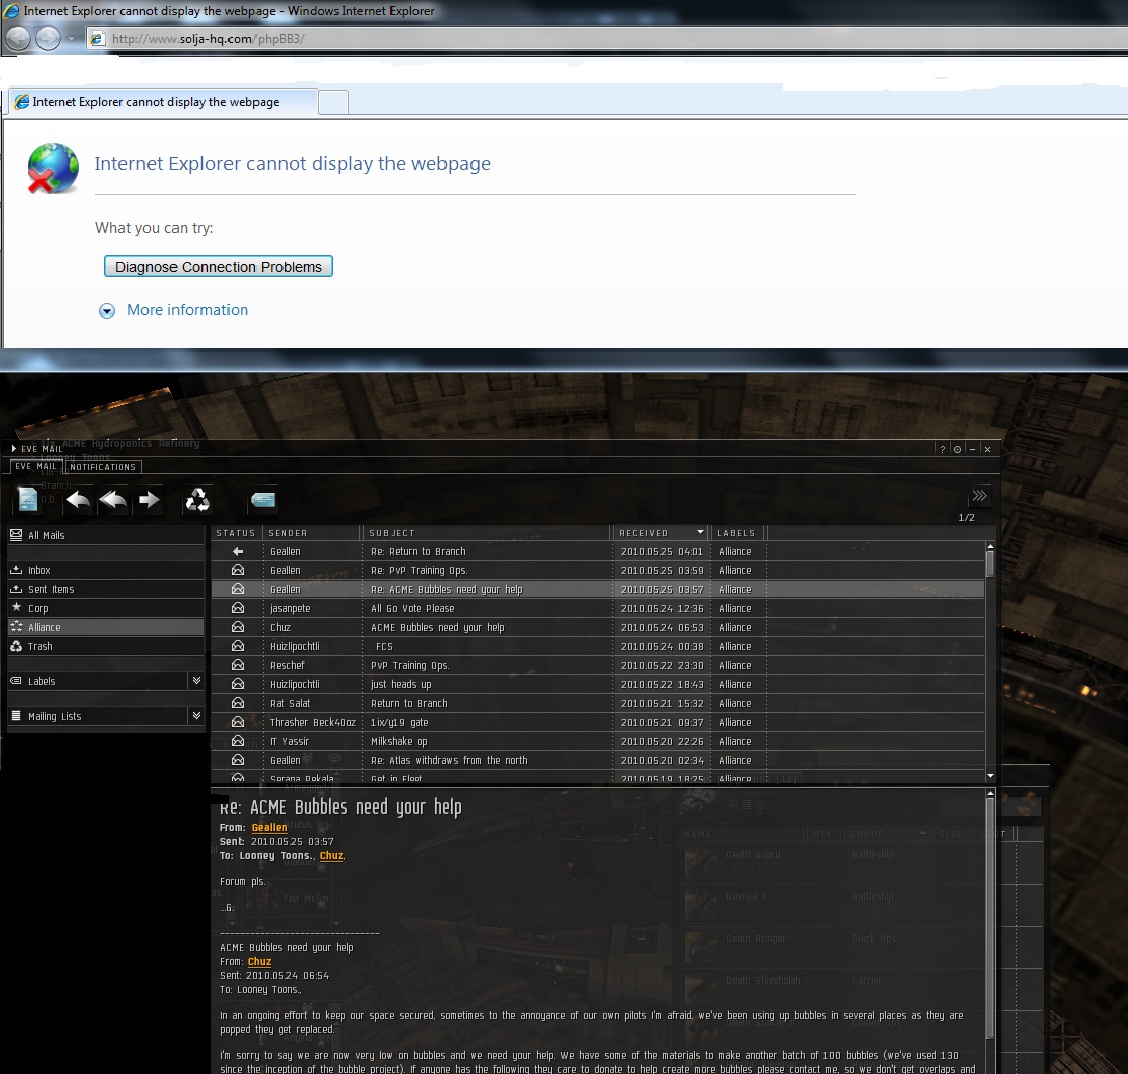Viewport: 1128px width, 1074px height.
Task: Open a new blank IE tab
Action: [333, 103]
